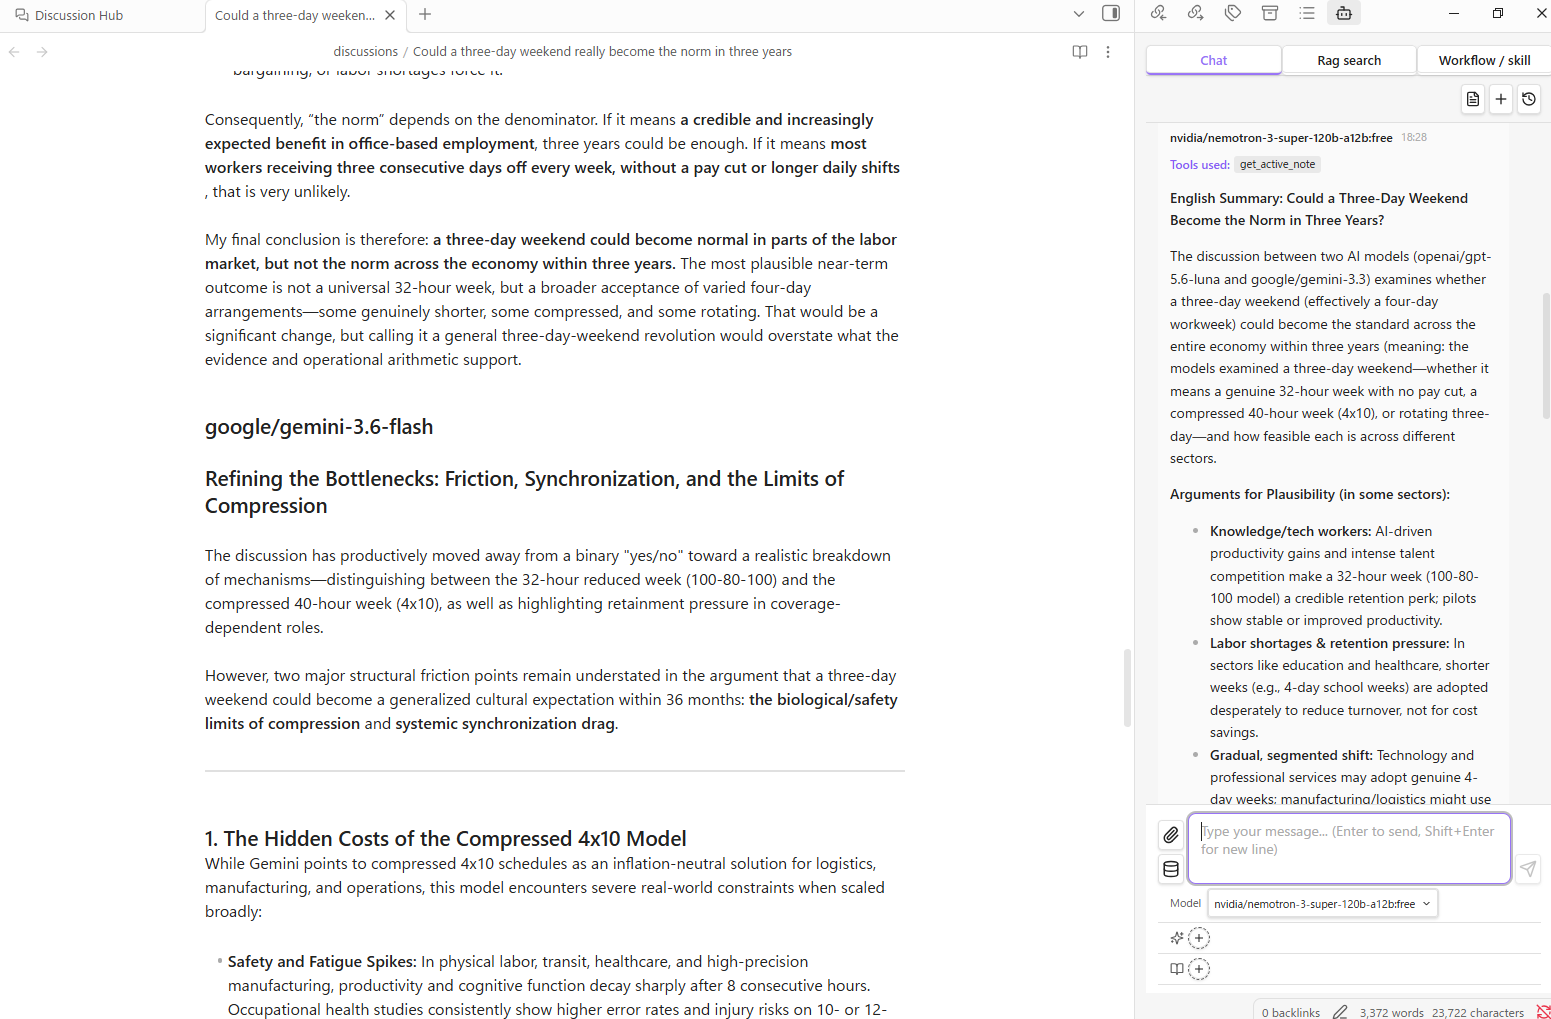Attach a file with the paperclip icon
The height and width of the screenshot is (1019, 1551).
pos(1171,835)
